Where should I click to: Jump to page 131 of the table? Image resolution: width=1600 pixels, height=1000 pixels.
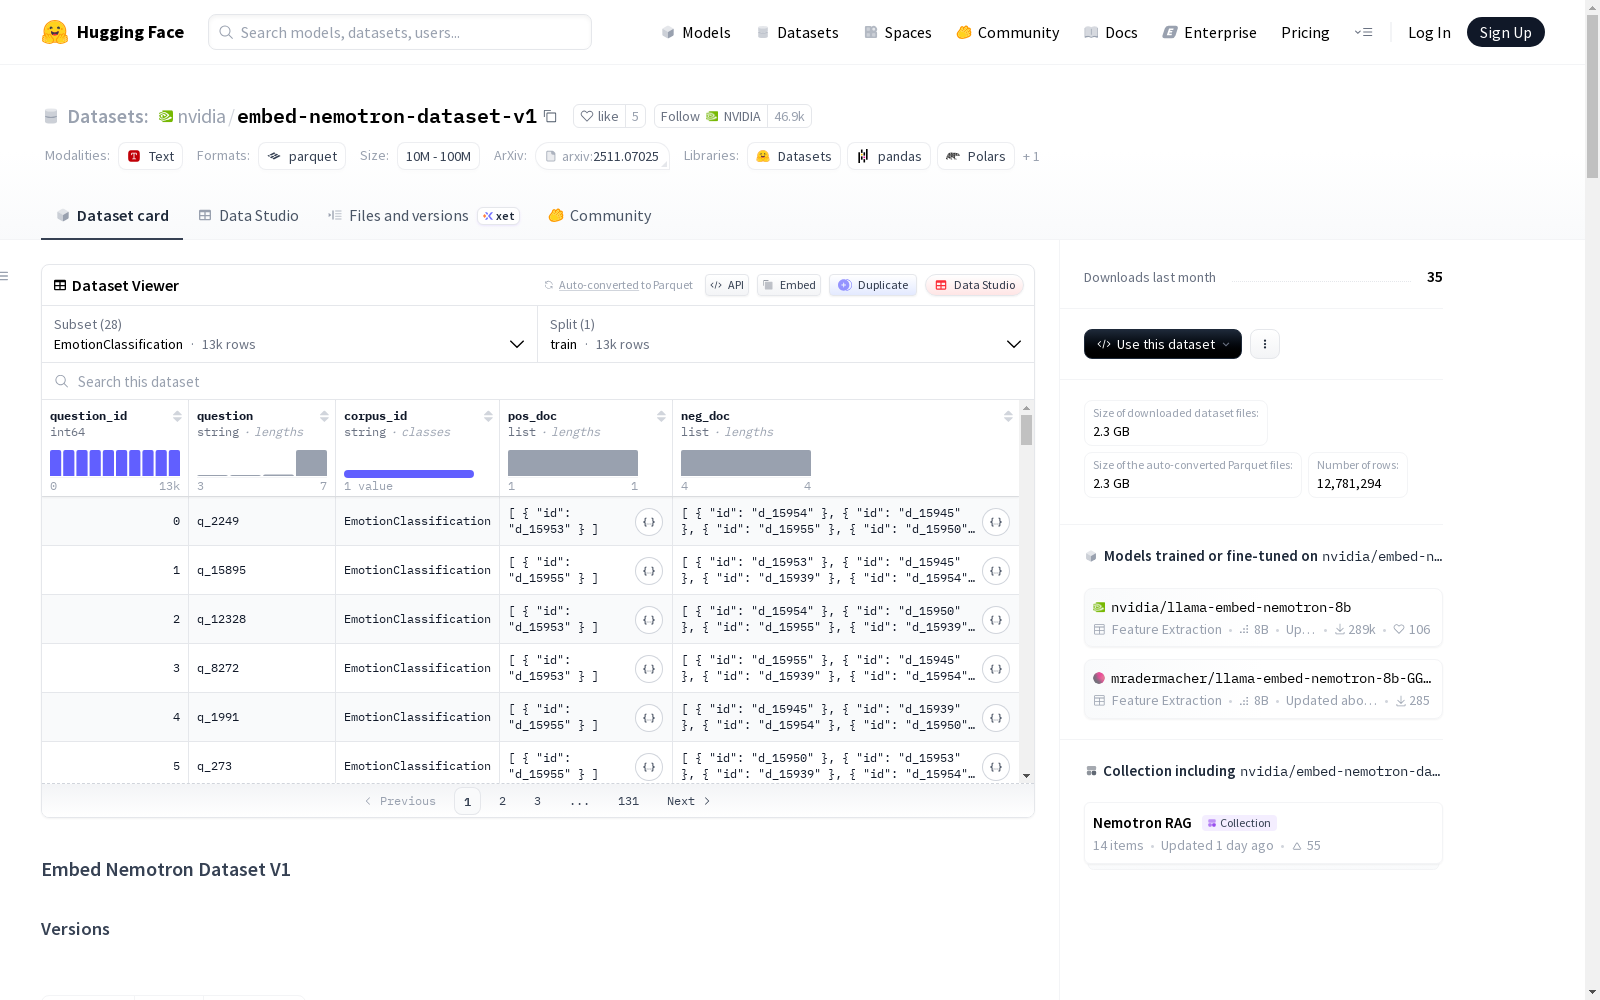628,801
